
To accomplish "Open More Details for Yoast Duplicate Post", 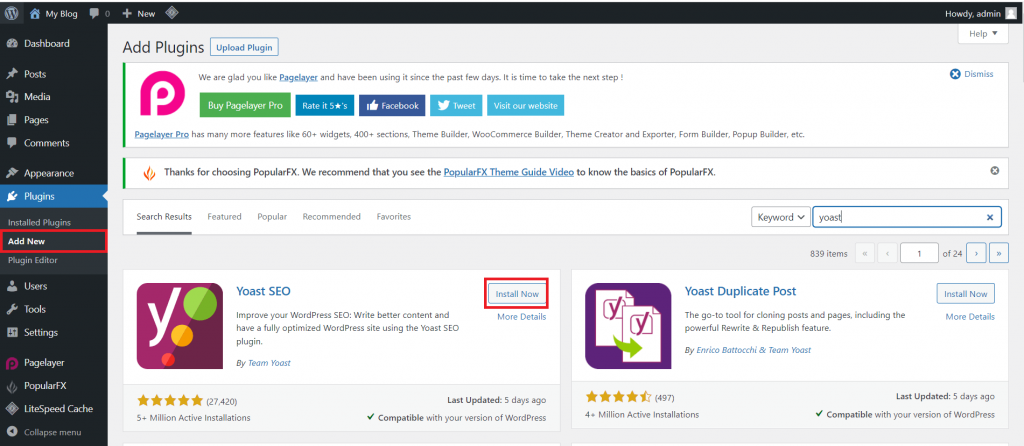I will (970, 317).
